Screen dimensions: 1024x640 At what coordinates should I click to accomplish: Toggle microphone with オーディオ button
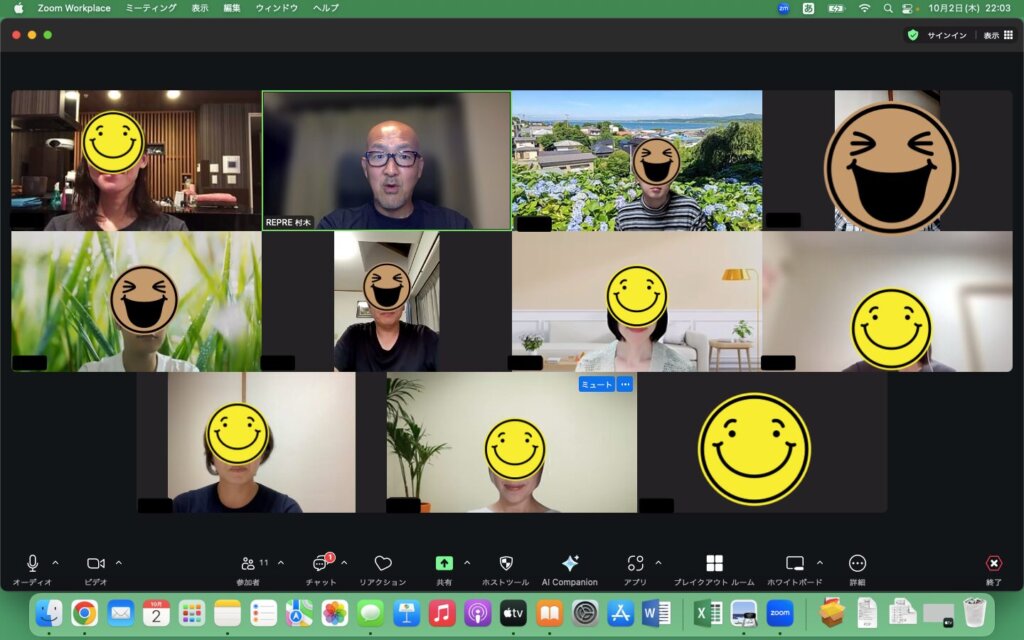coord(32,564)
